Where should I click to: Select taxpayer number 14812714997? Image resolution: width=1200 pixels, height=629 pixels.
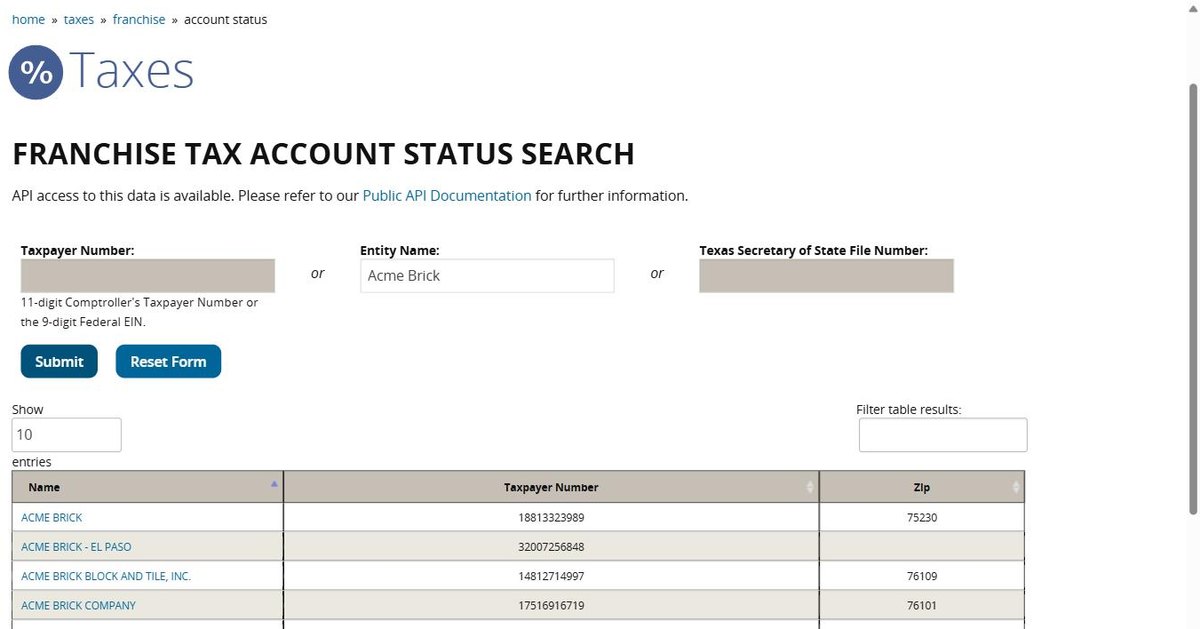[x=551, y=576]
